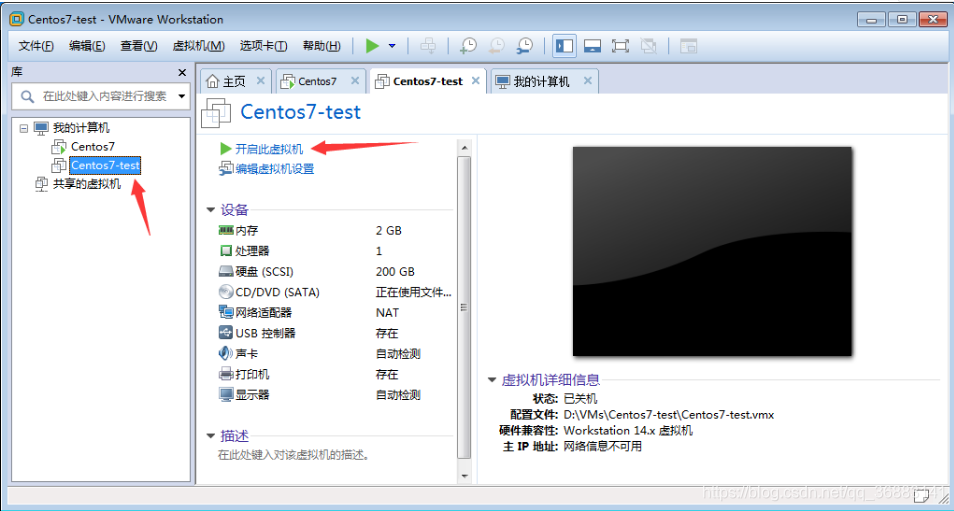Open the library search dropdown arrow

pos(181,96)
